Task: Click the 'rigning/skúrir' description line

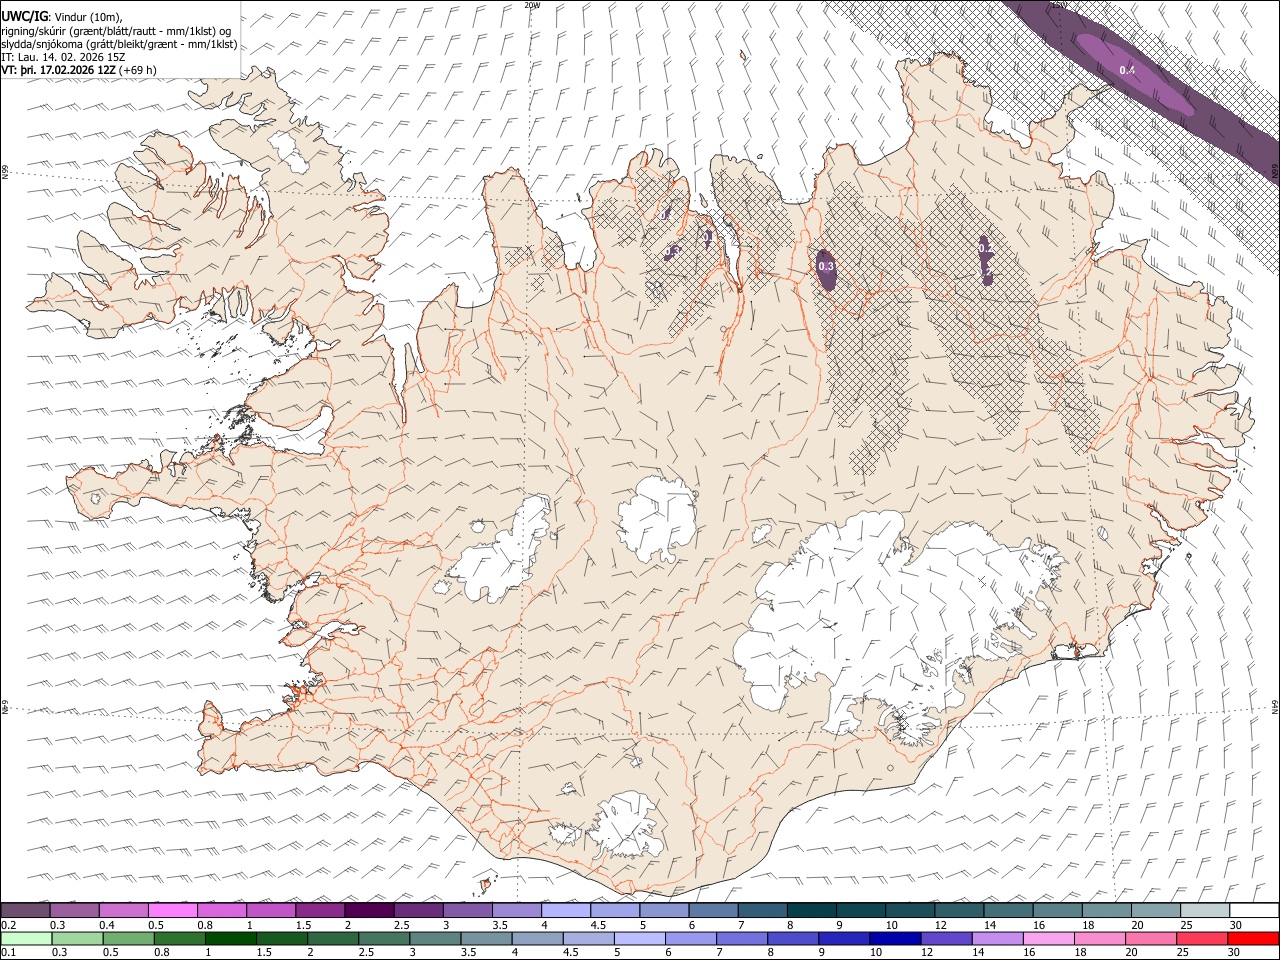Action: (117, 31)
